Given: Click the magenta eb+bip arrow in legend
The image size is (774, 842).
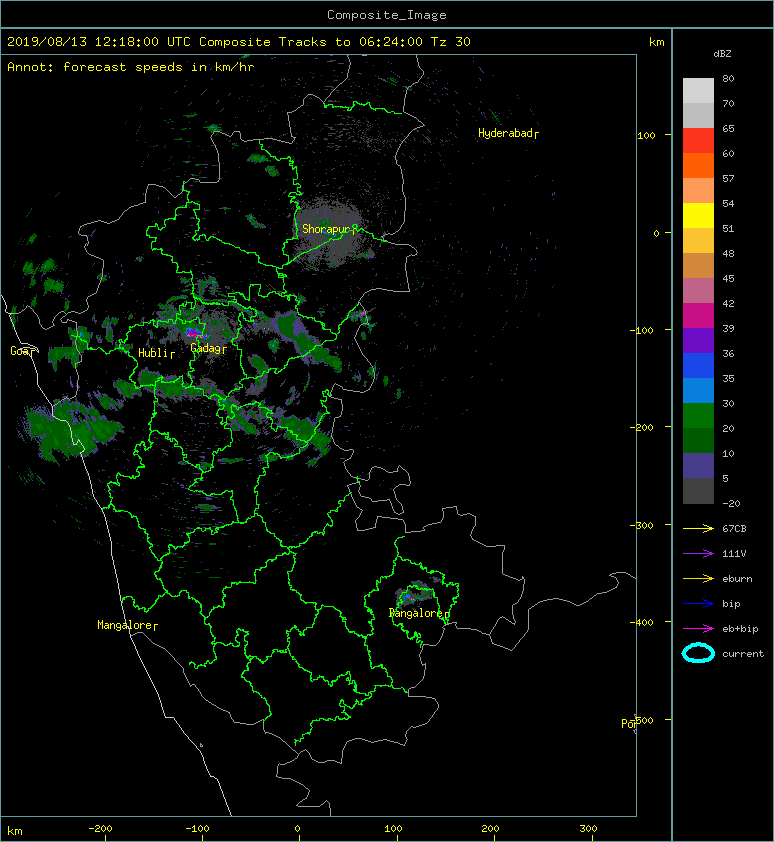Looking at the screenshot, I should (x=698, y=629).
